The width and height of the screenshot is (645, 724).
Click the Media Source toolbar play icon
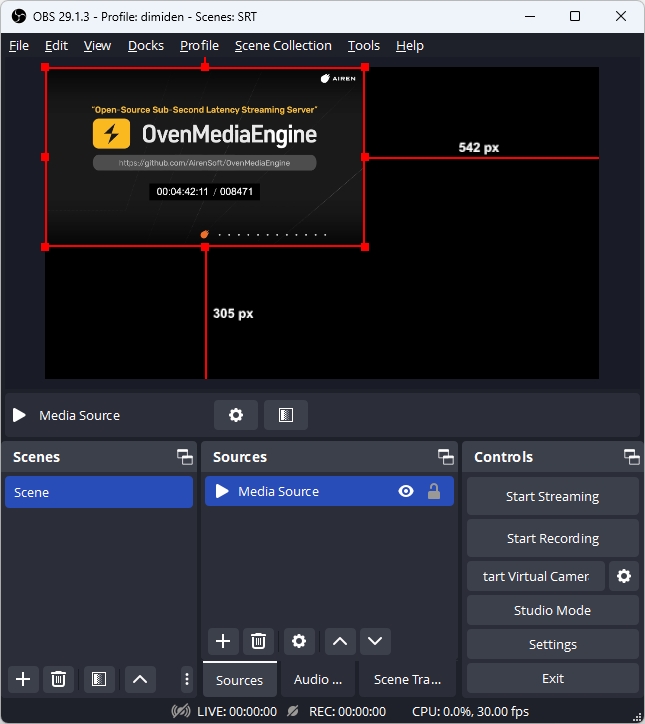(x=19, y=415)
